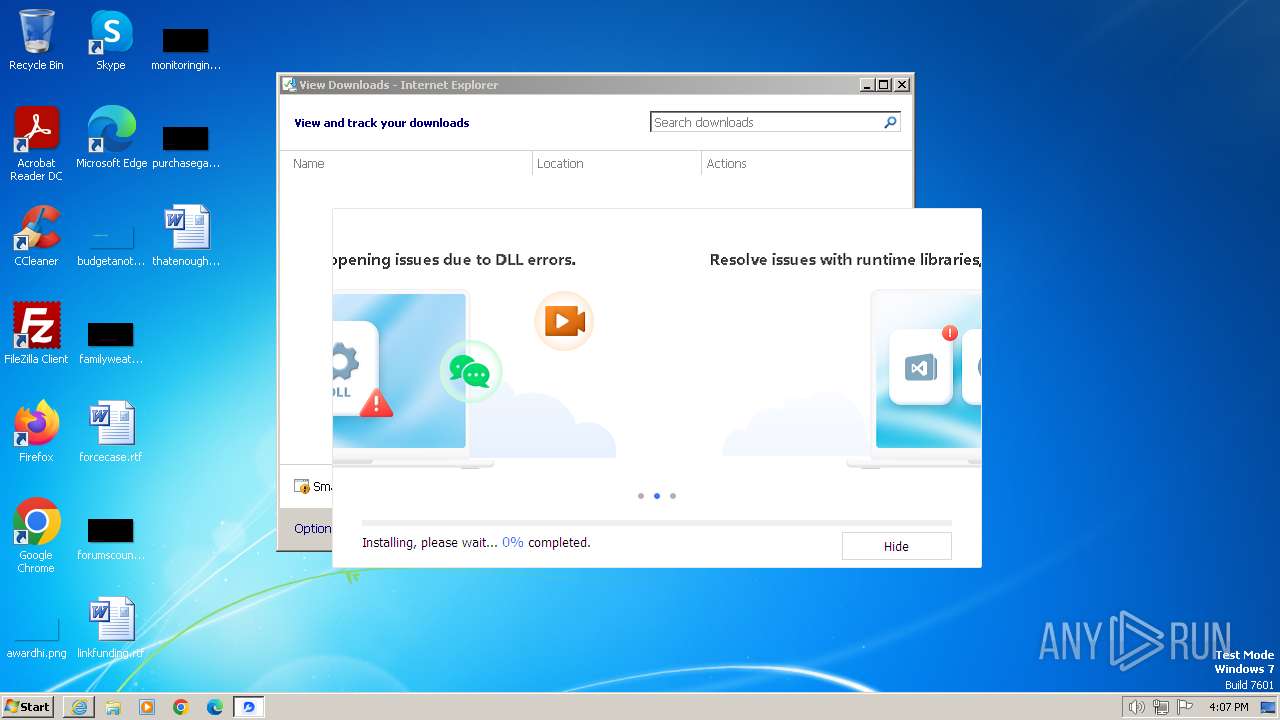Click the search magnifier icon in View Downloads
This screenshot has height=720, width=1280.
pyautogui.click(x=890, y=122)
